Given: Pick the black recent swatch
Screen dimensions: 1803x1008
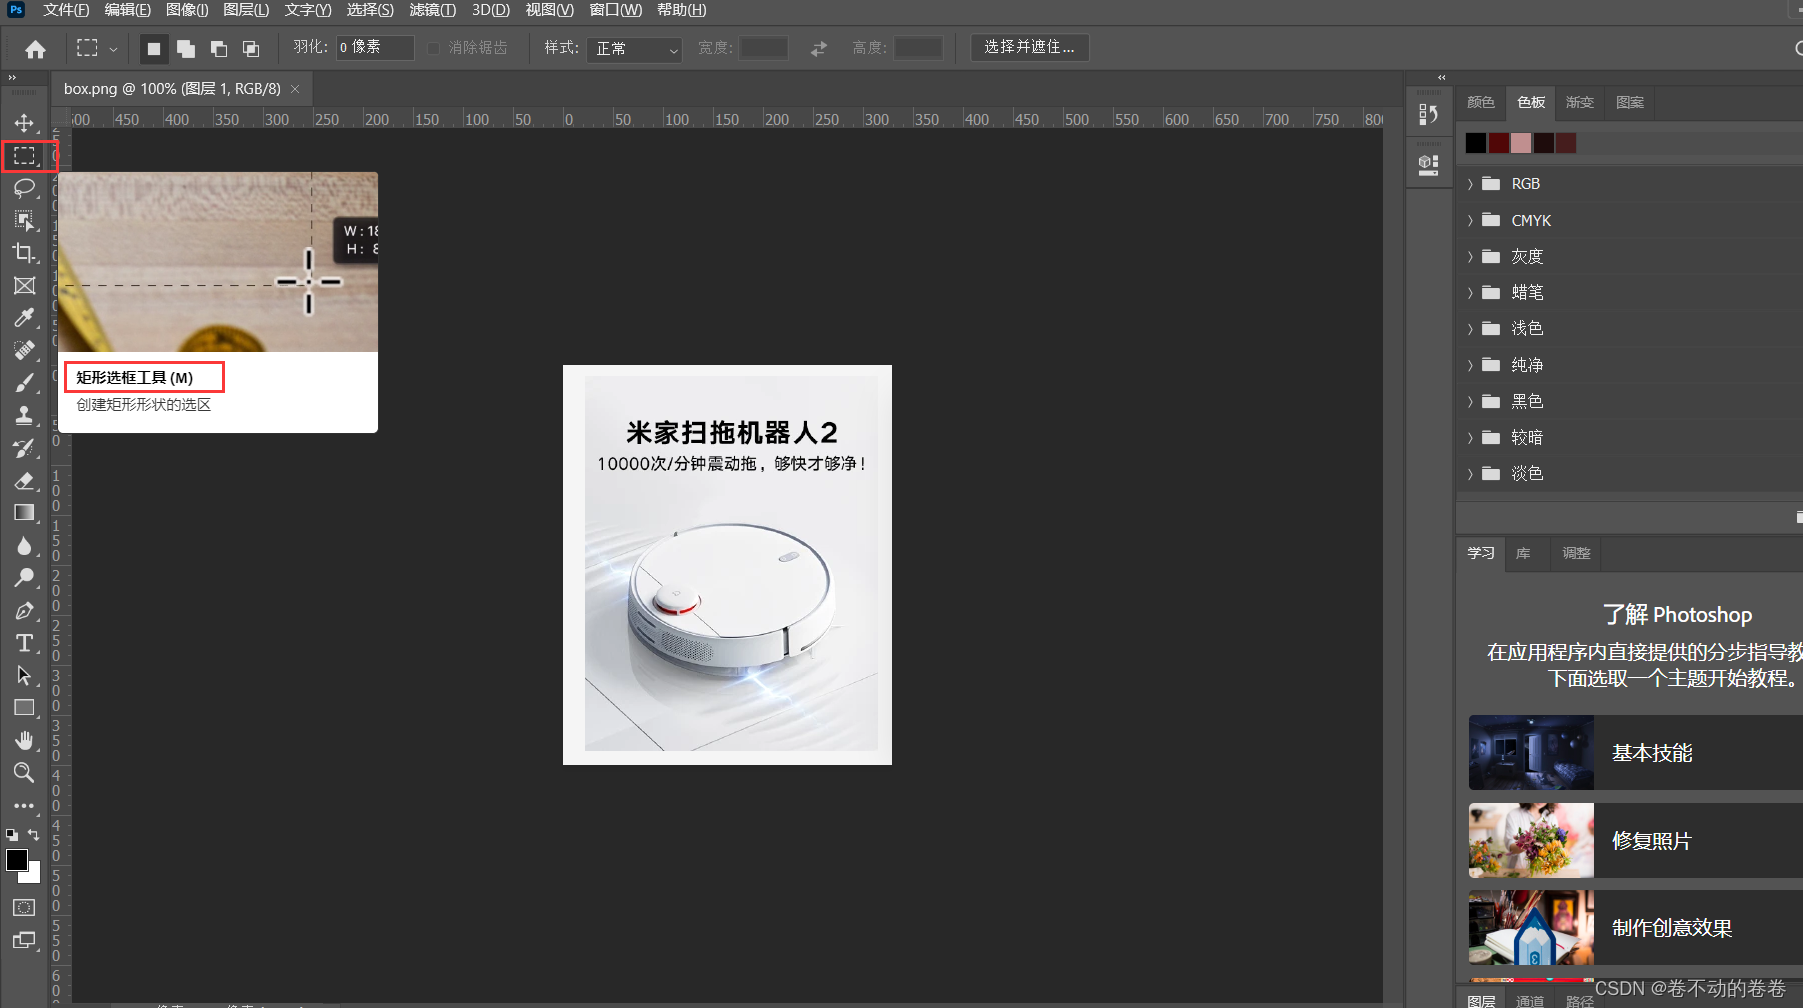Looking at the screenshot, I should tap(1475, 143).
